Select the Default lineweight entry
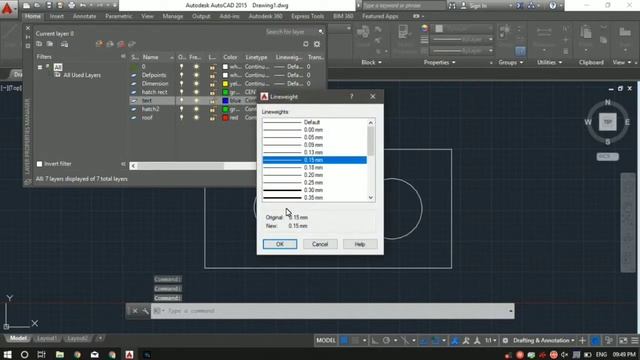The width and height of the screenshot is (640, 360). [x=315, y=122]
